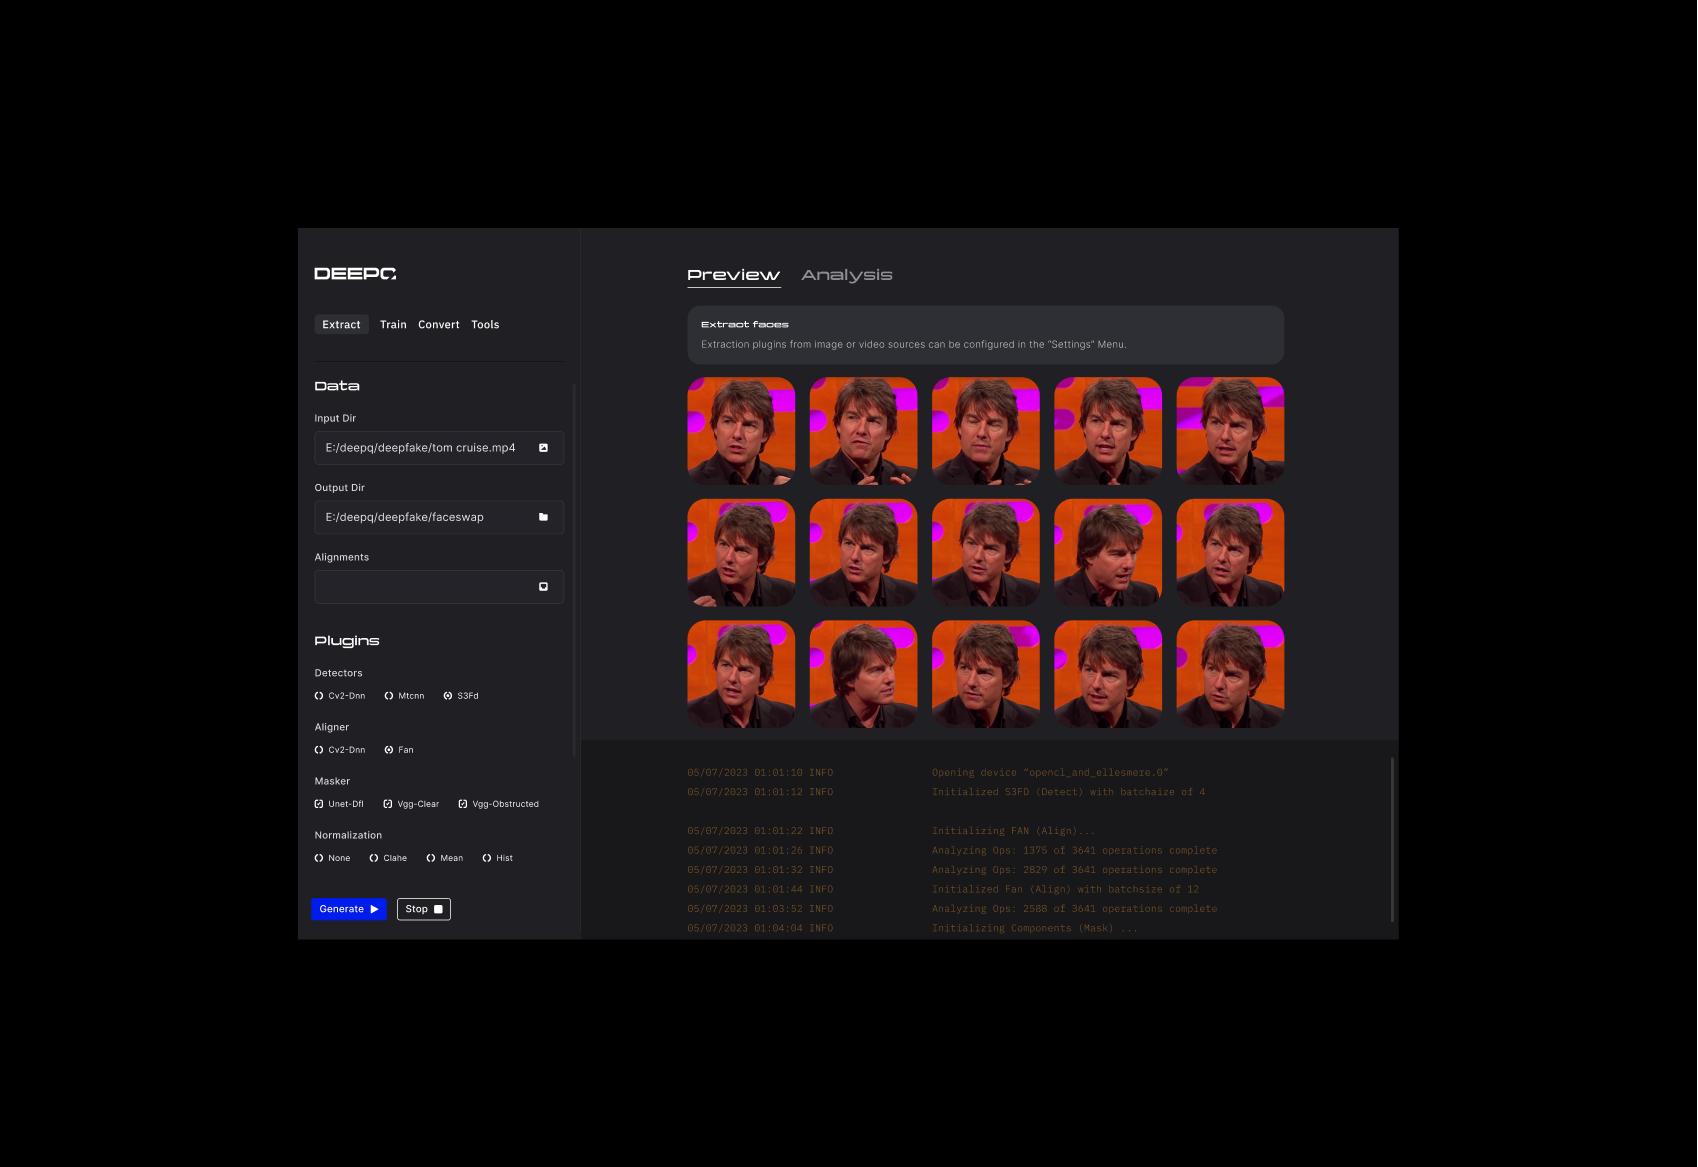Click the Stop button
Screen dimensions: 1698x1167
pyautogui.click(x=424, y=909)
